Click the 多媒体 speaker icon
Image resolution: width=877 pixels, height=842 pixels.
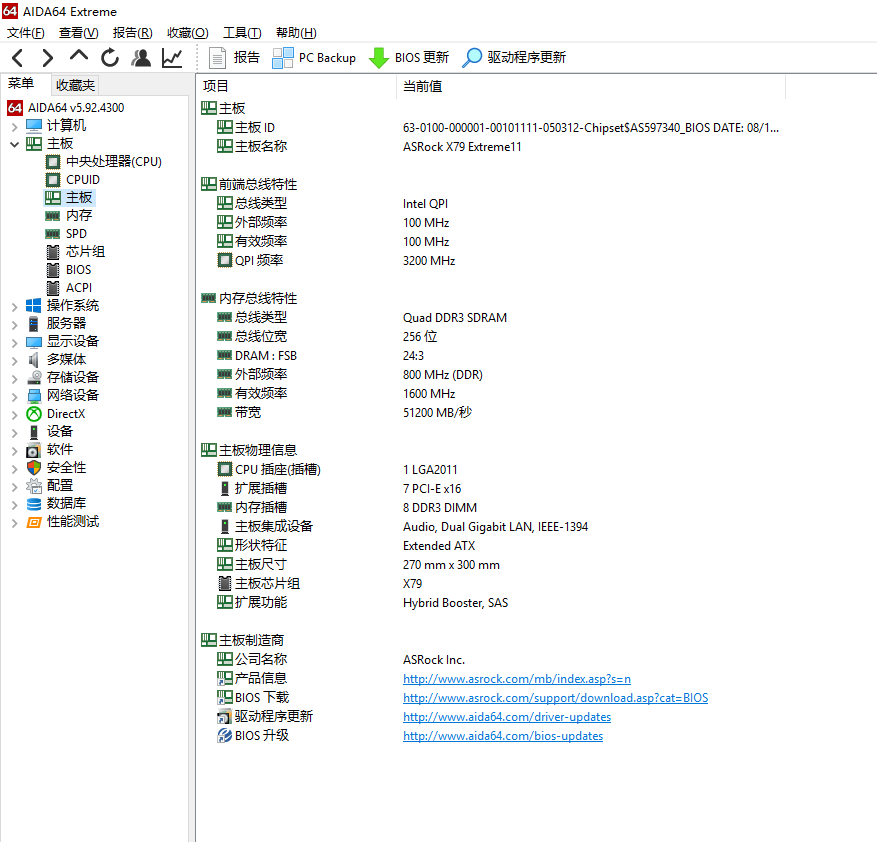pos(34,359)
